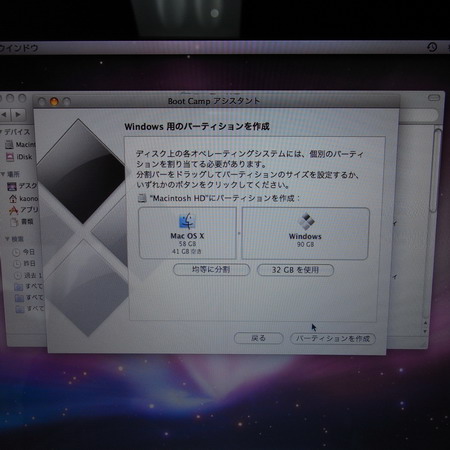450x450 pixels.
Task: Click the Finder scroll up arrow
Action: (x=425, y=323)
